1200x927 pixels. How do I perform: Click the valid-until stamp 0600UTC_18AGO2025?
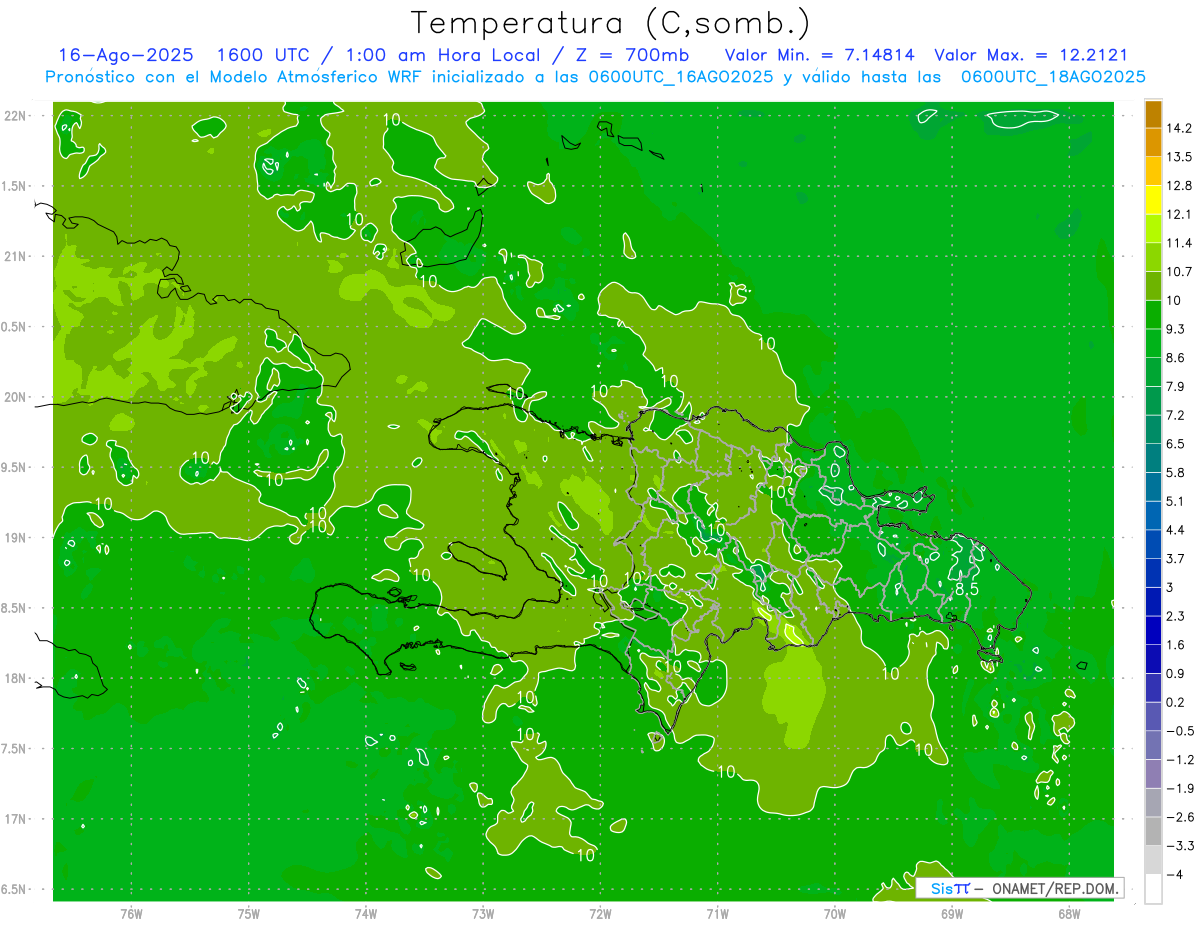pyautogui.click(x=1053, y=77)
